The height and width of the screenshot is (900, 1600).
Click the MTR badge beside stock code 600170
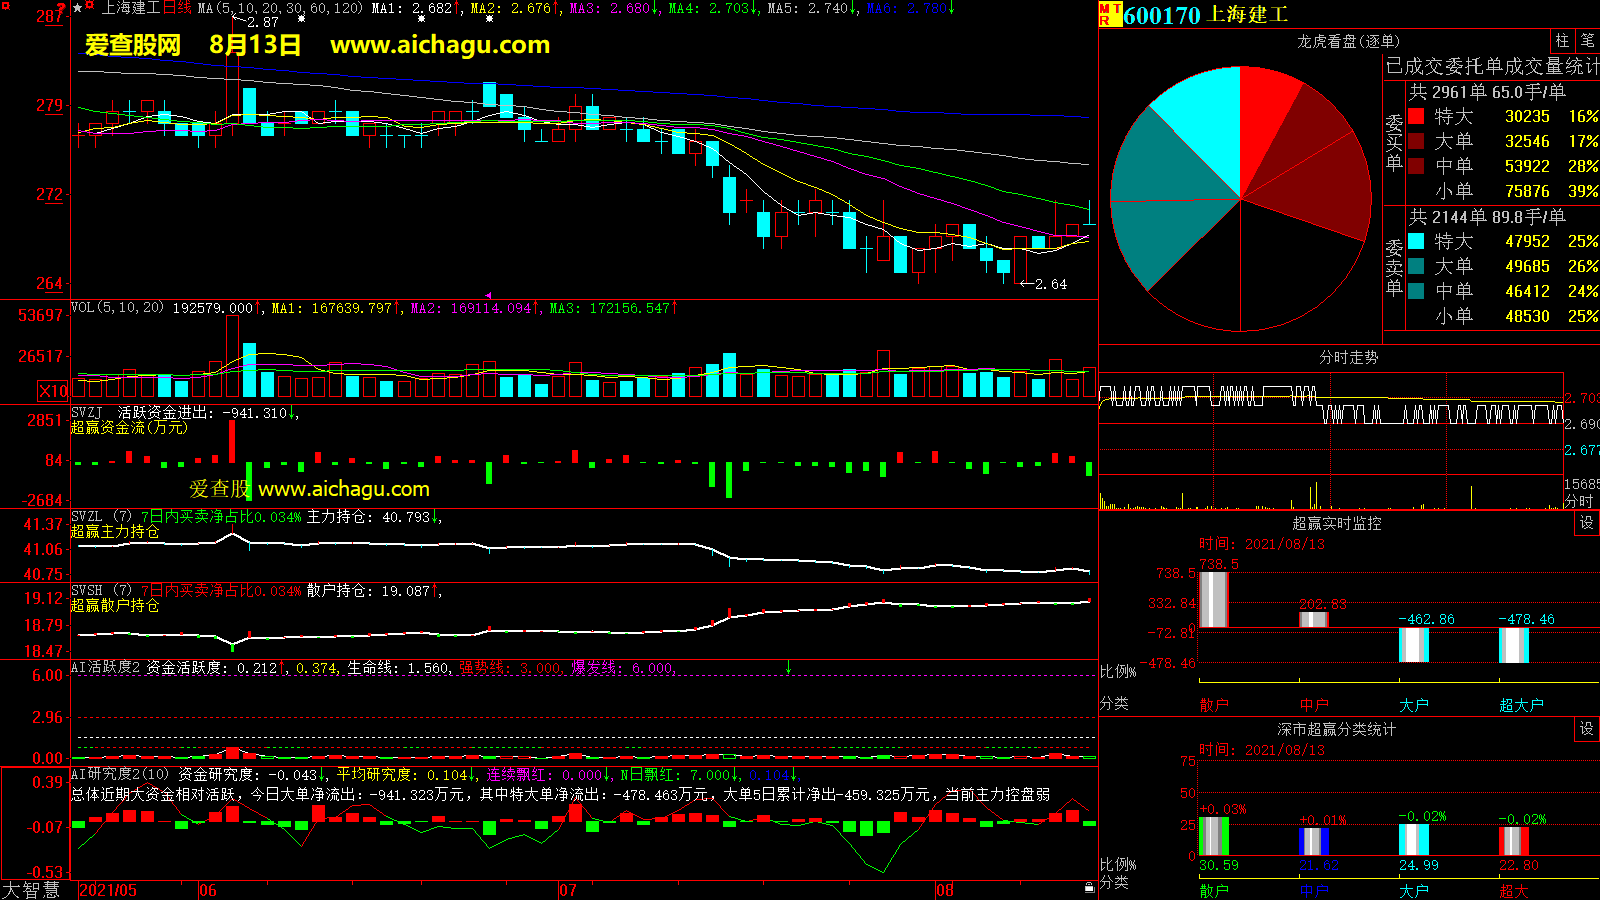[1110, 14]
